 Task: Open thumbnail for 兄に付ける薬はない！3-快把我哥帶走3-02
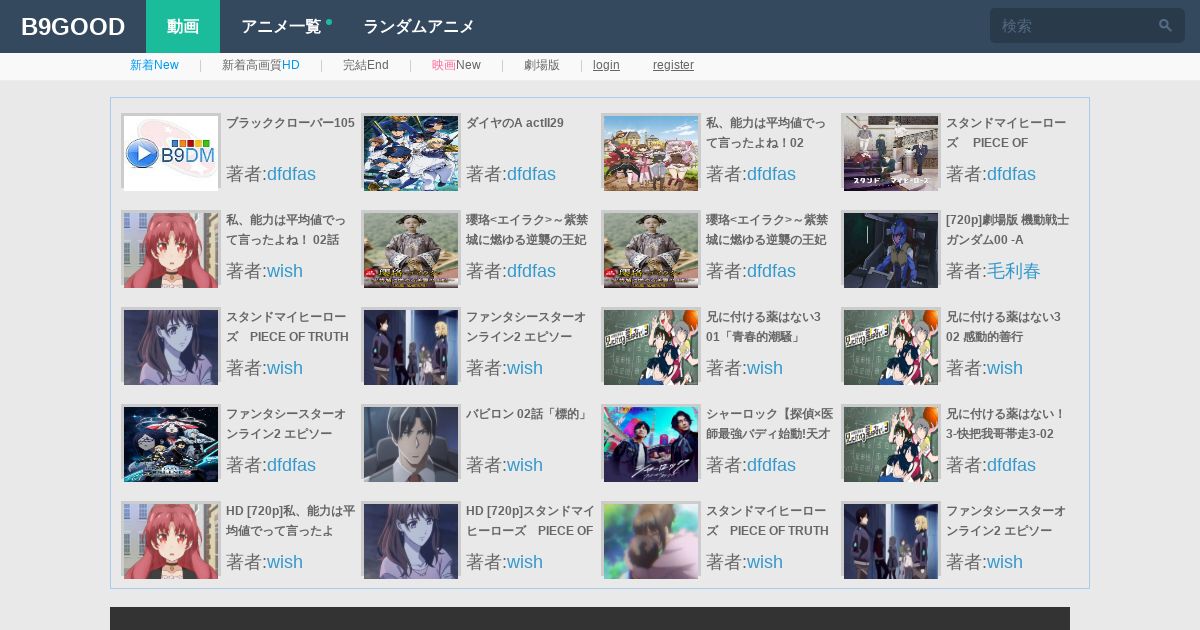click(891, 443)
